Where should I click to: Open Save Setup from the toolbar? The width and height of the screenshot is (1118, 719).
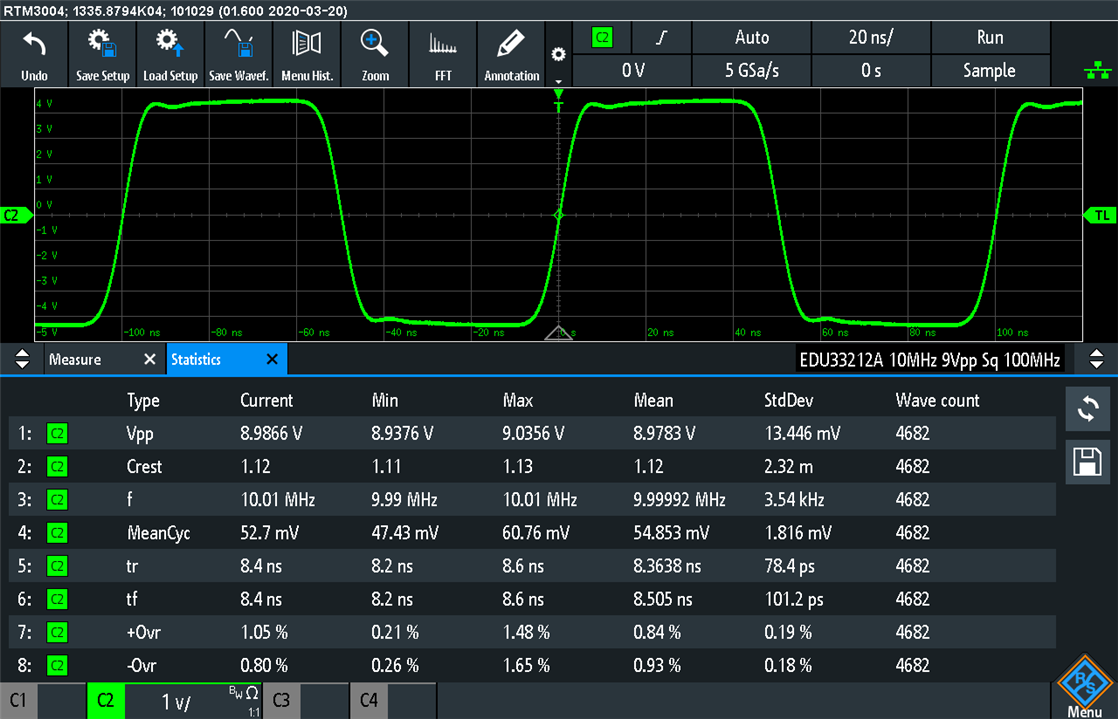(103, 54)
